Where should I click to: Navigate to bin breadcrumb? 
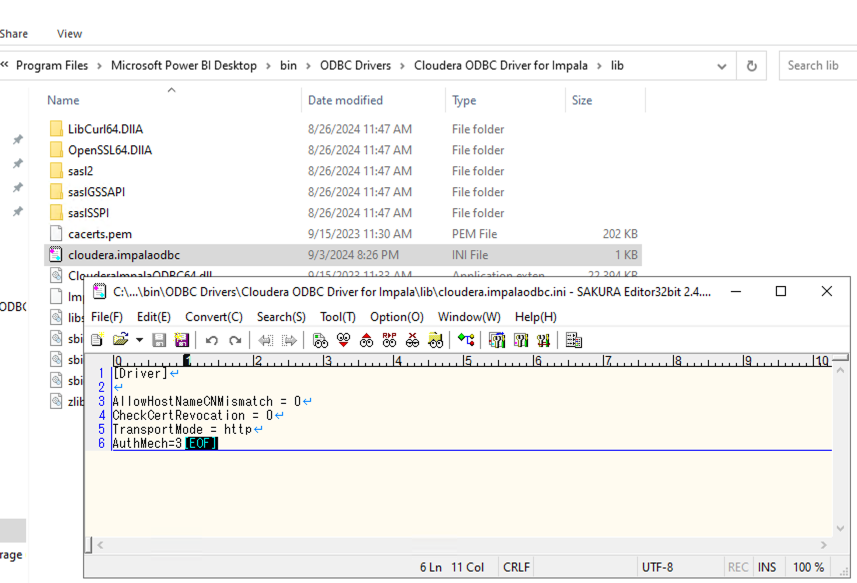(288, 66)
